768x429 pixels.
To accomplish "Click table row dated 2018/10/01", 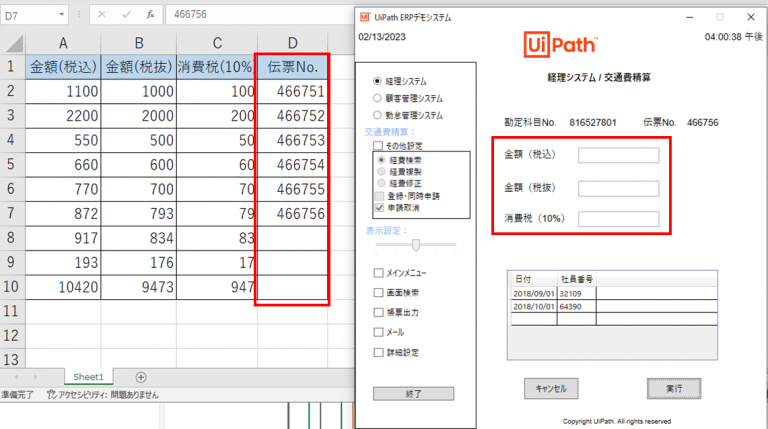I will click(612, 307).
